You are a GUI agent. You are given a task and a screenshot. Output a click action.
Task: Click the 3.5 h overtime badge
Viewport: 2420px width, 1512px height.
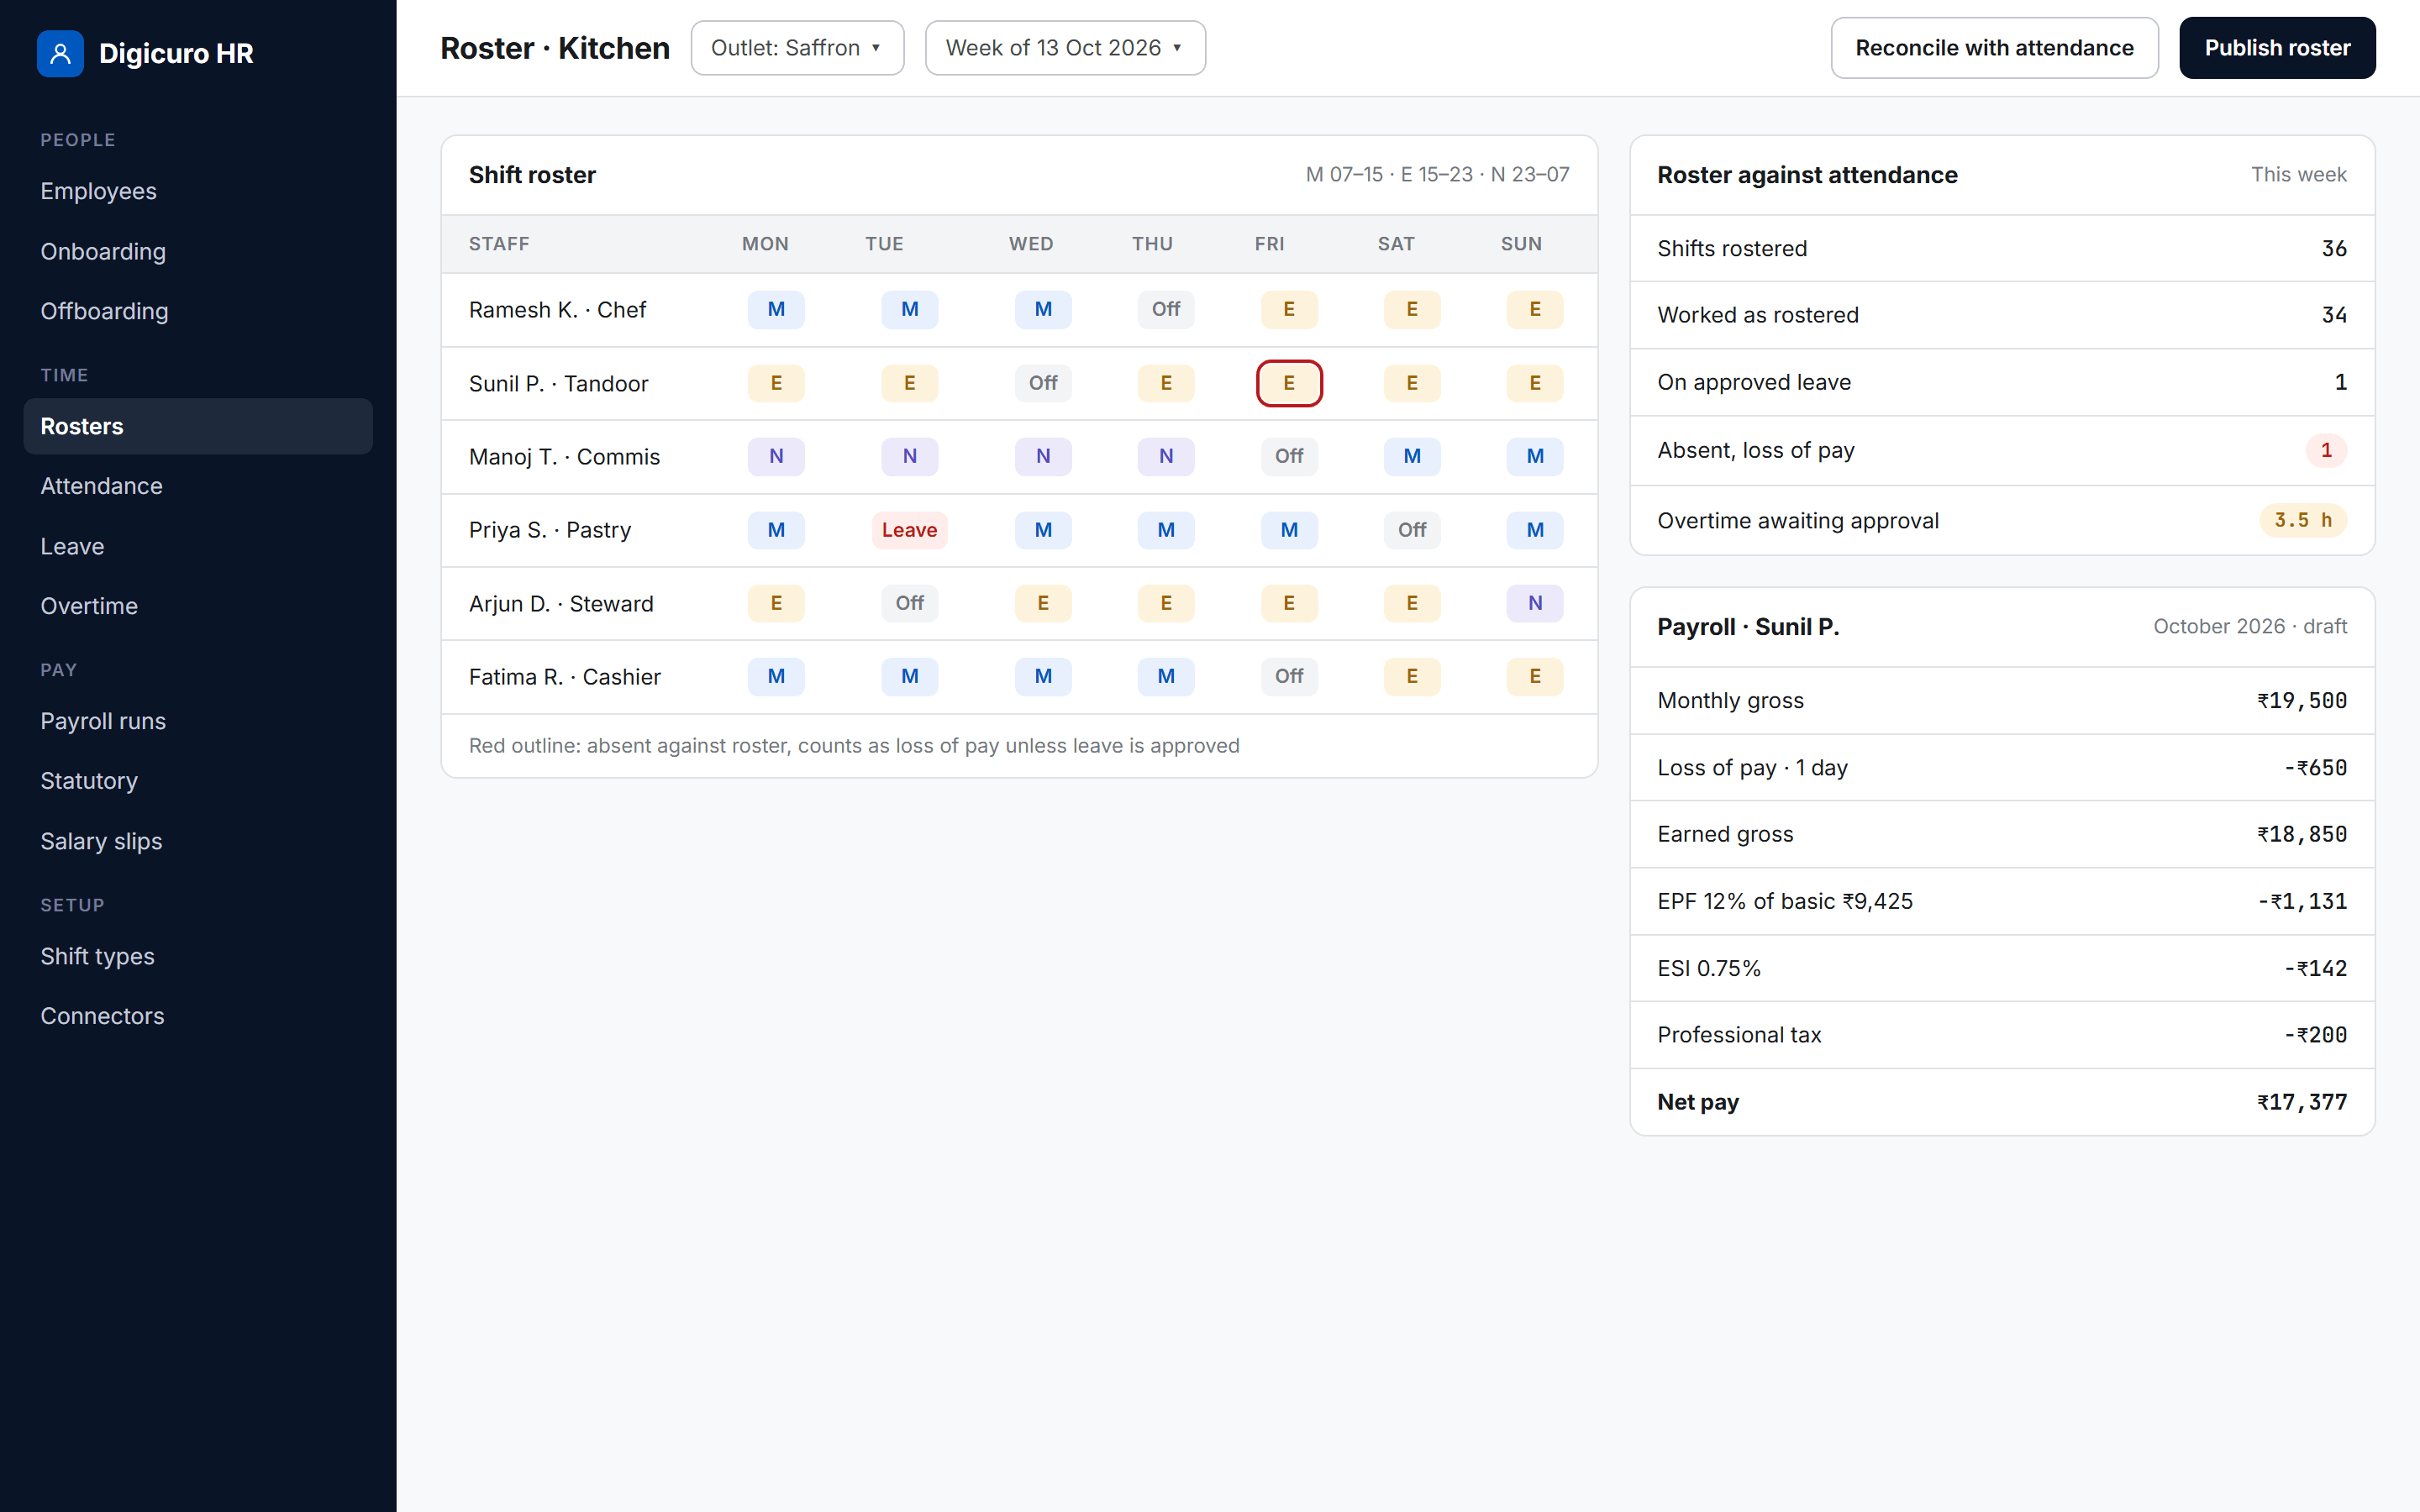click(2303, 520)
